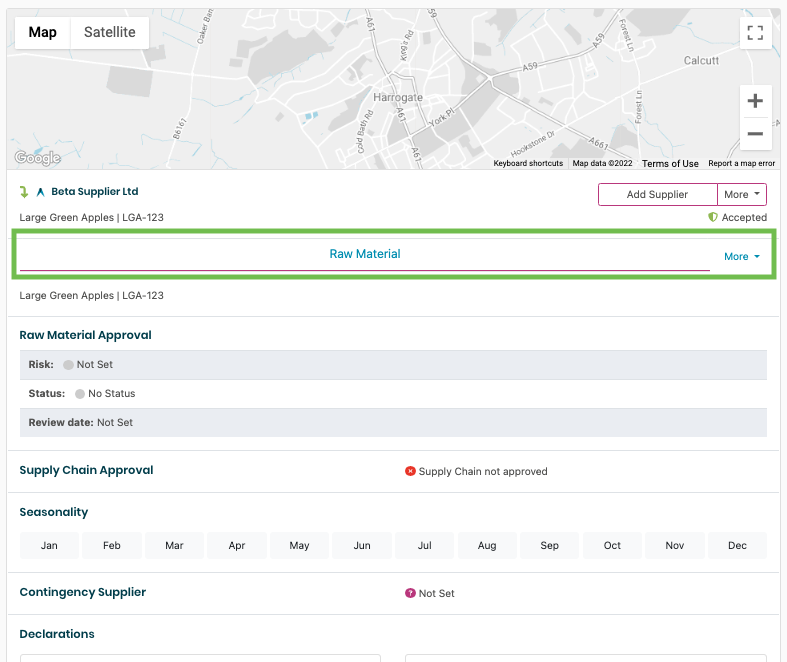The width and height of the screenshot is (787, 662).
Task: Click the Add Supplier button
Action: tap(657, 194)
